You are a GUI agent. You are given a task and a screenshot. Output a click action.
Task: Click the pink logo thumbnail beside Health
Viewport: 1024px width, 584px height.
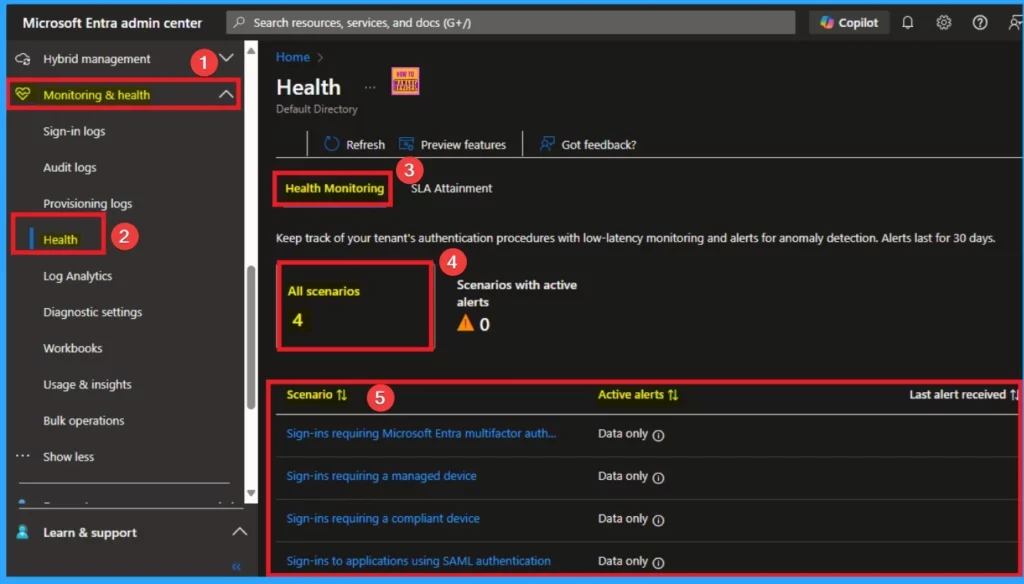[x=405, y=82]
